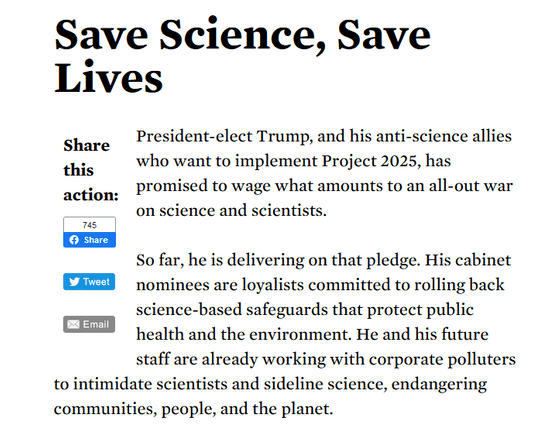Click the 'on science and scientists.' line

(x=231, y=210)
